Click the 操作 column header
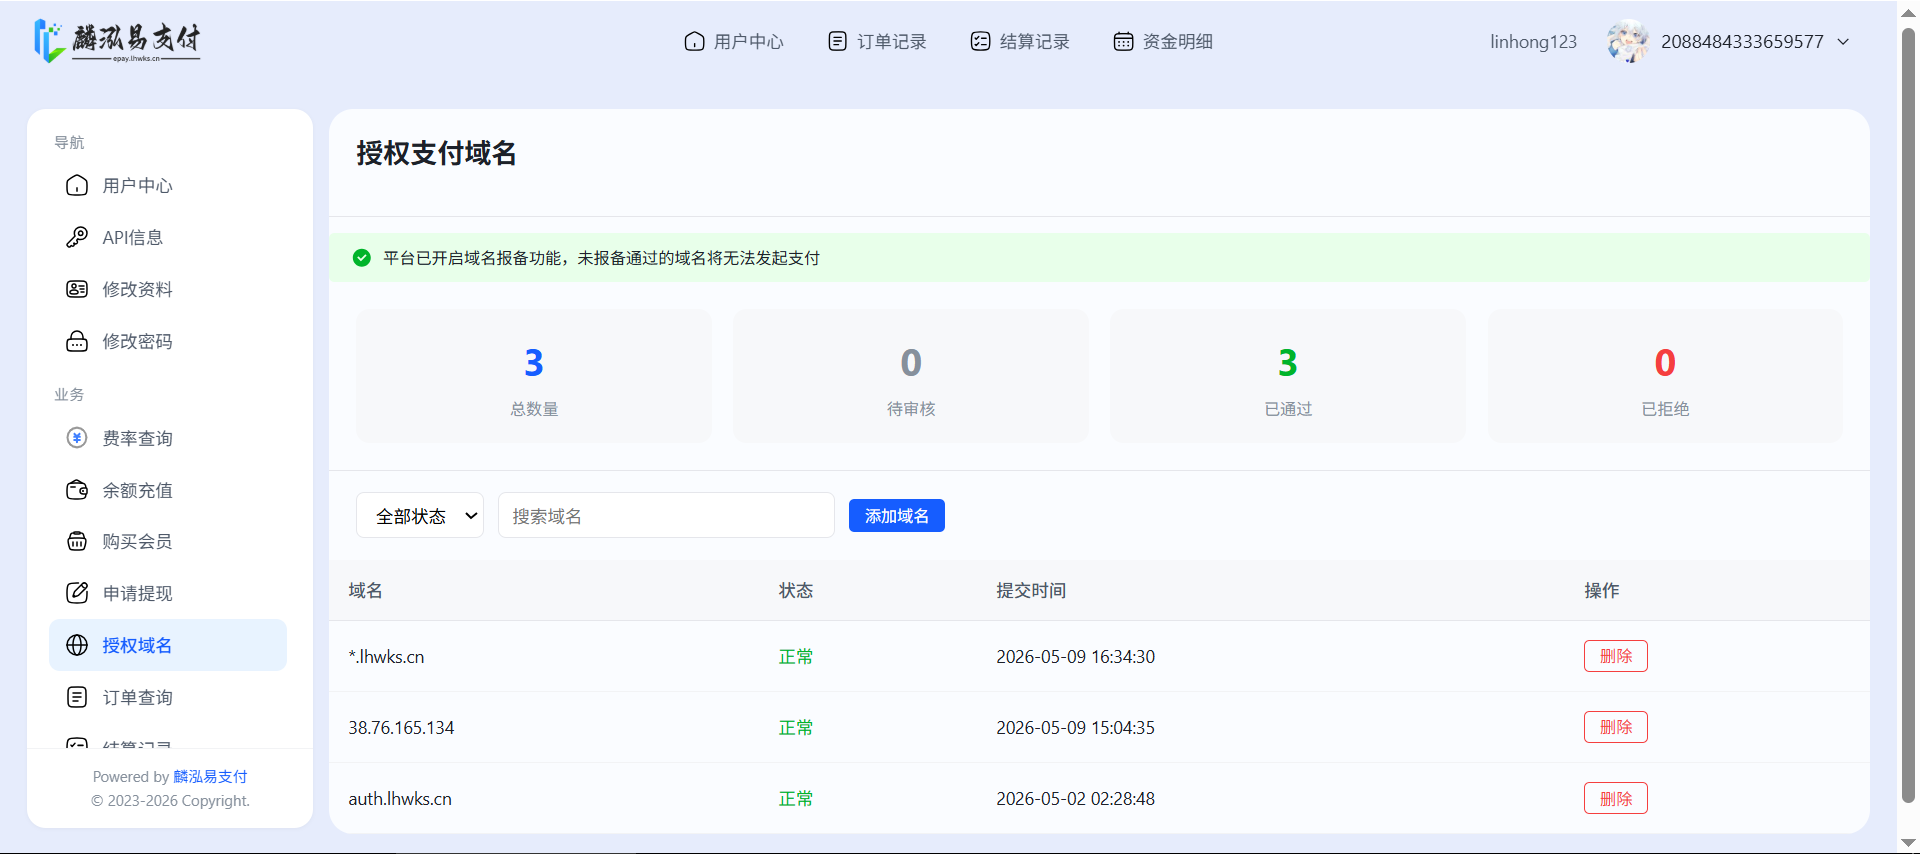 pyautogui.click(x=1602, y=591)
